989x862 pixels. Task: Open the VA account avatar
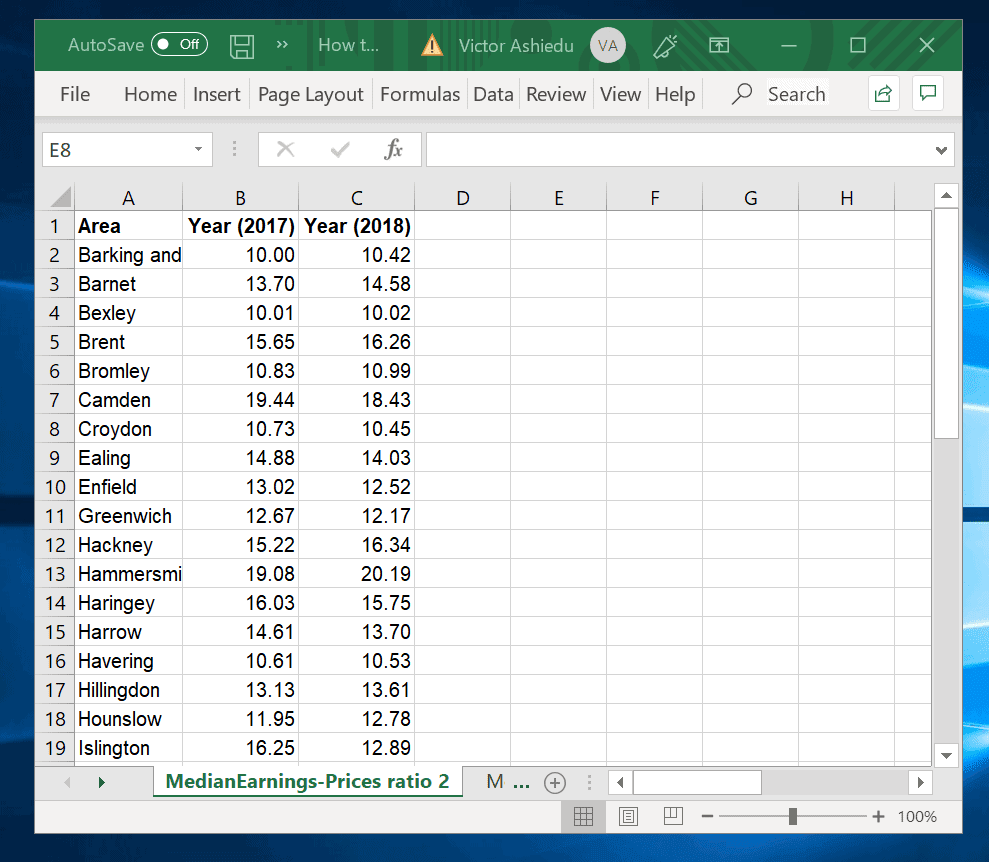pyautogui.click(x=607, y=45)
